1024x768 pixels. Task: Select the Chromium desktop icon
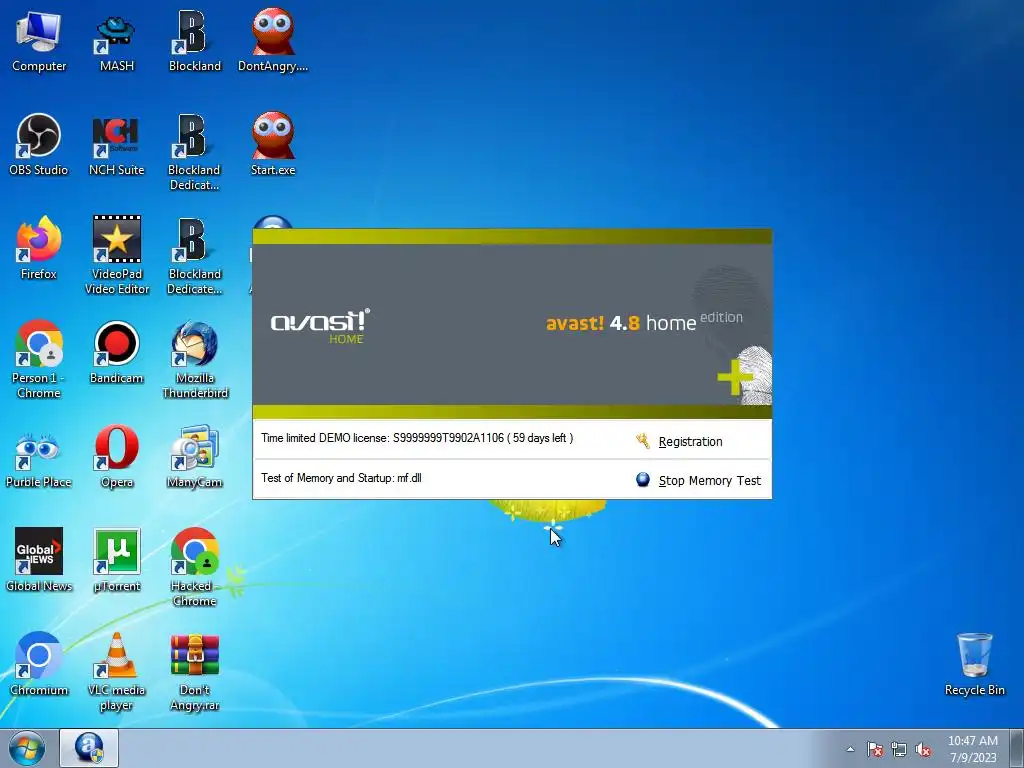39,664
